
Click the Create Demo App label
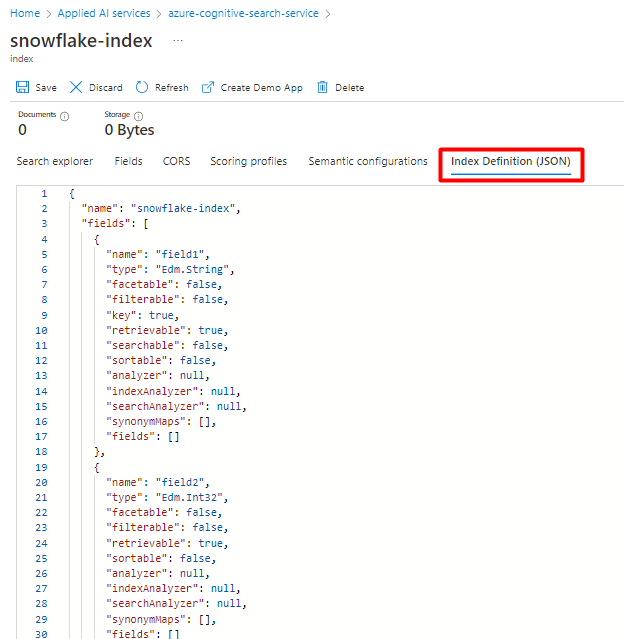[262, 88]
